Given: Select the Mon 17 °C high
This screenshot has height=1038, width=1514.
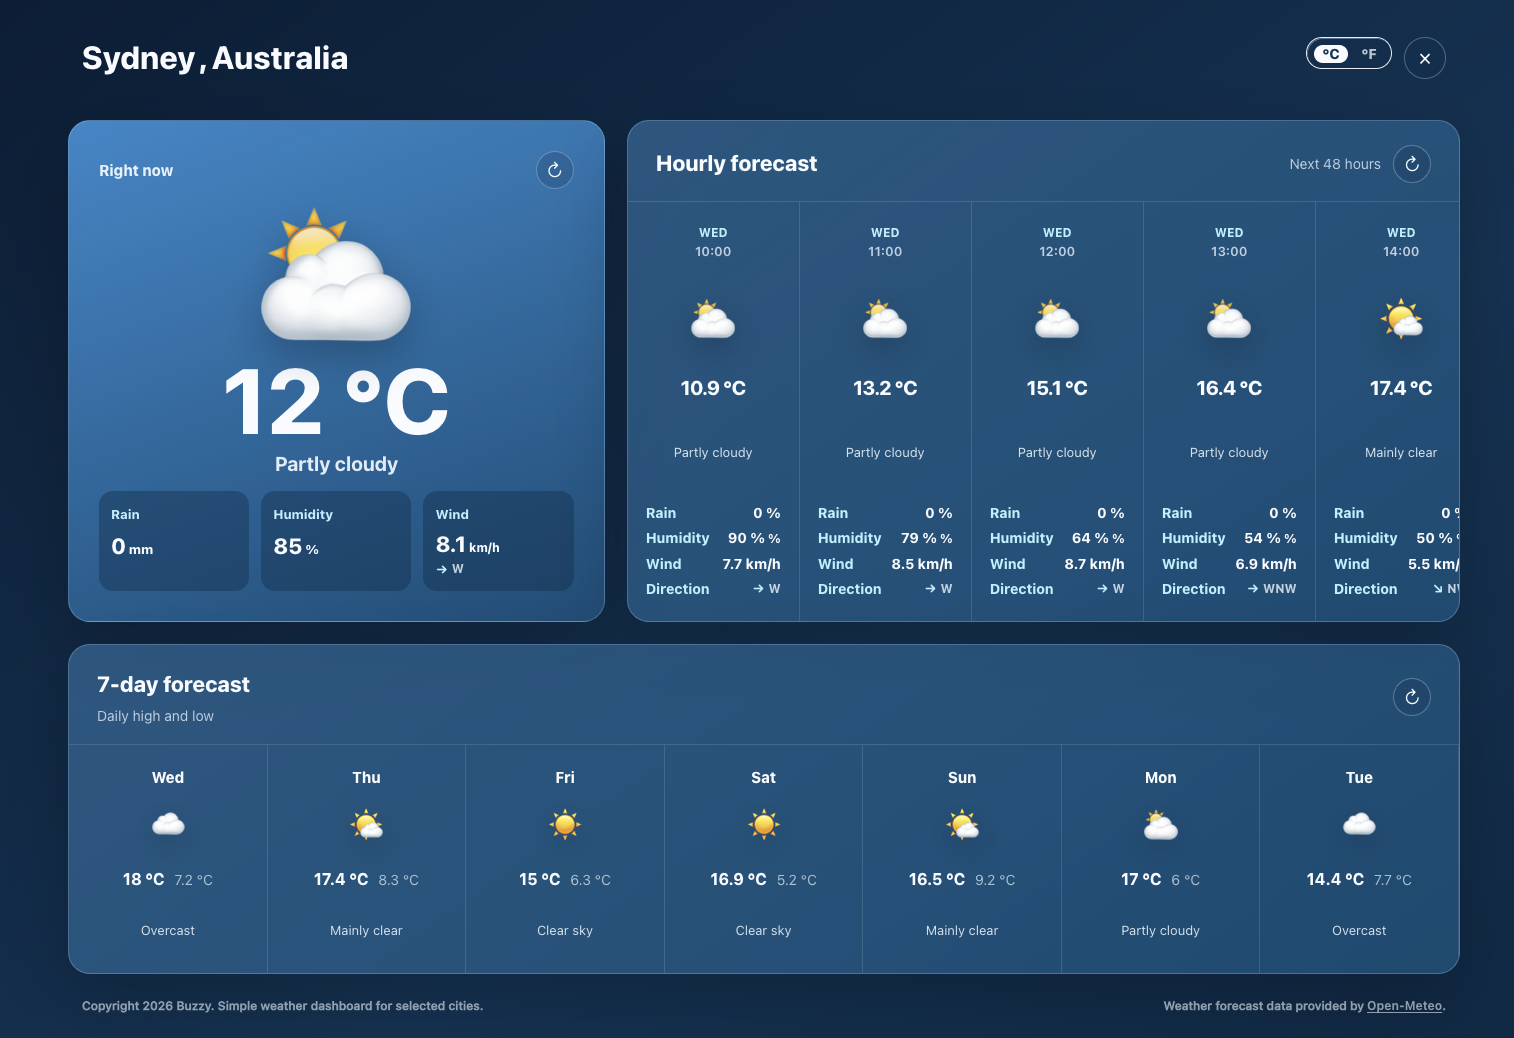Looking at the screenshot, I should tap(1141, 880).
